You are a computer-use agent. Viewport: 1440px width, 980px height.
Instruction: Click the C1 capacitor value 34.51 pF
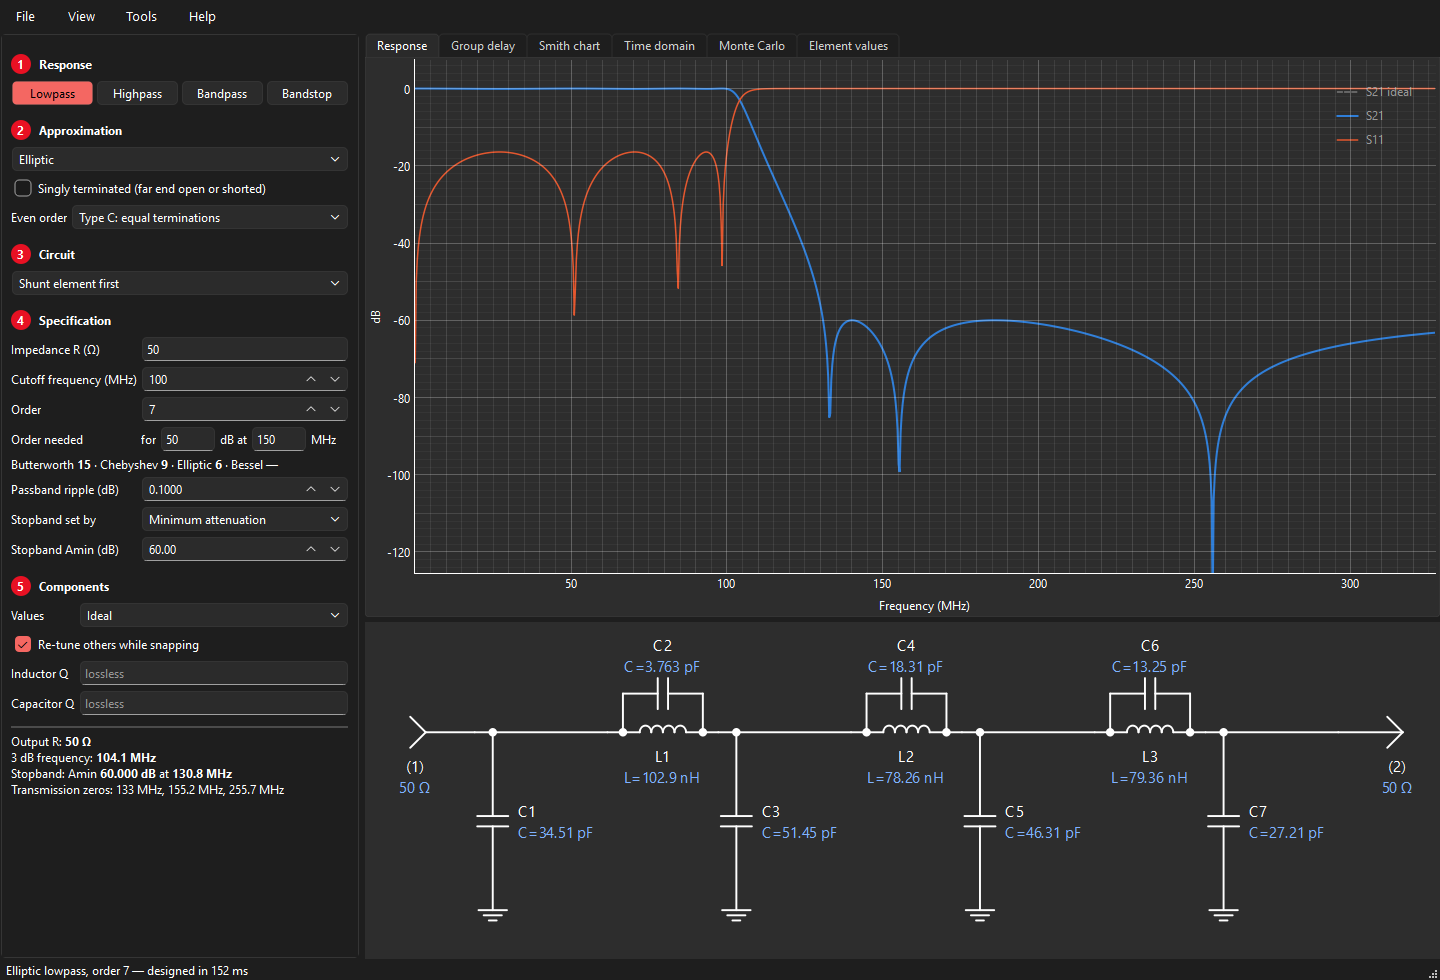pos(555,833)
